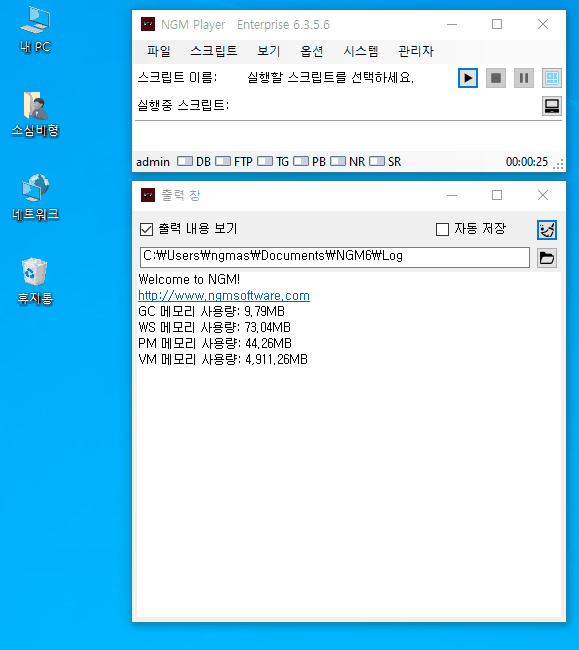This screenshot has height=650, width=579.
Task: Click the admin status bar entry
Action: [153, 162]
